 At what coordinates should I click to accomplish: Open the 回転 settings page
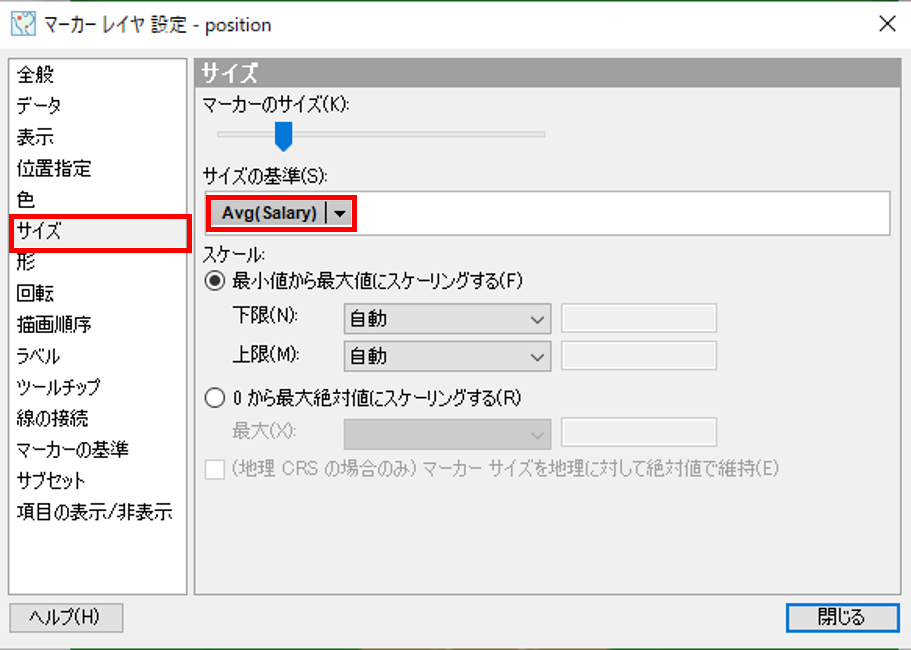click(35, 293)
